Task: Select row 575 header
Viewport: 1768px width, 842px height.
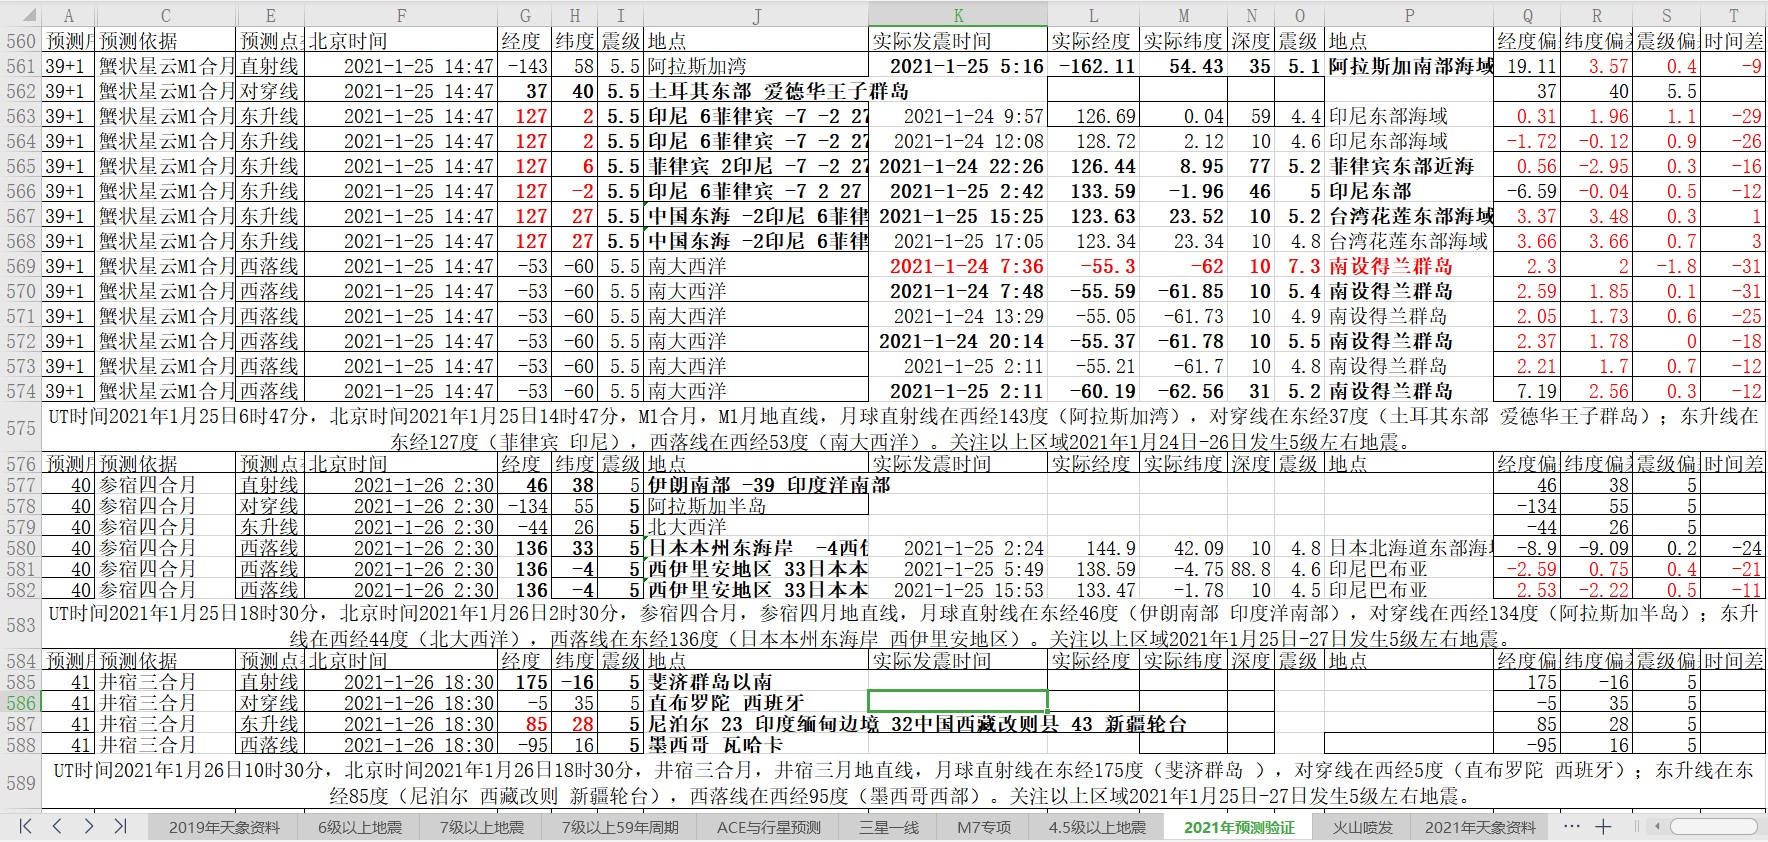Action: 20,428
